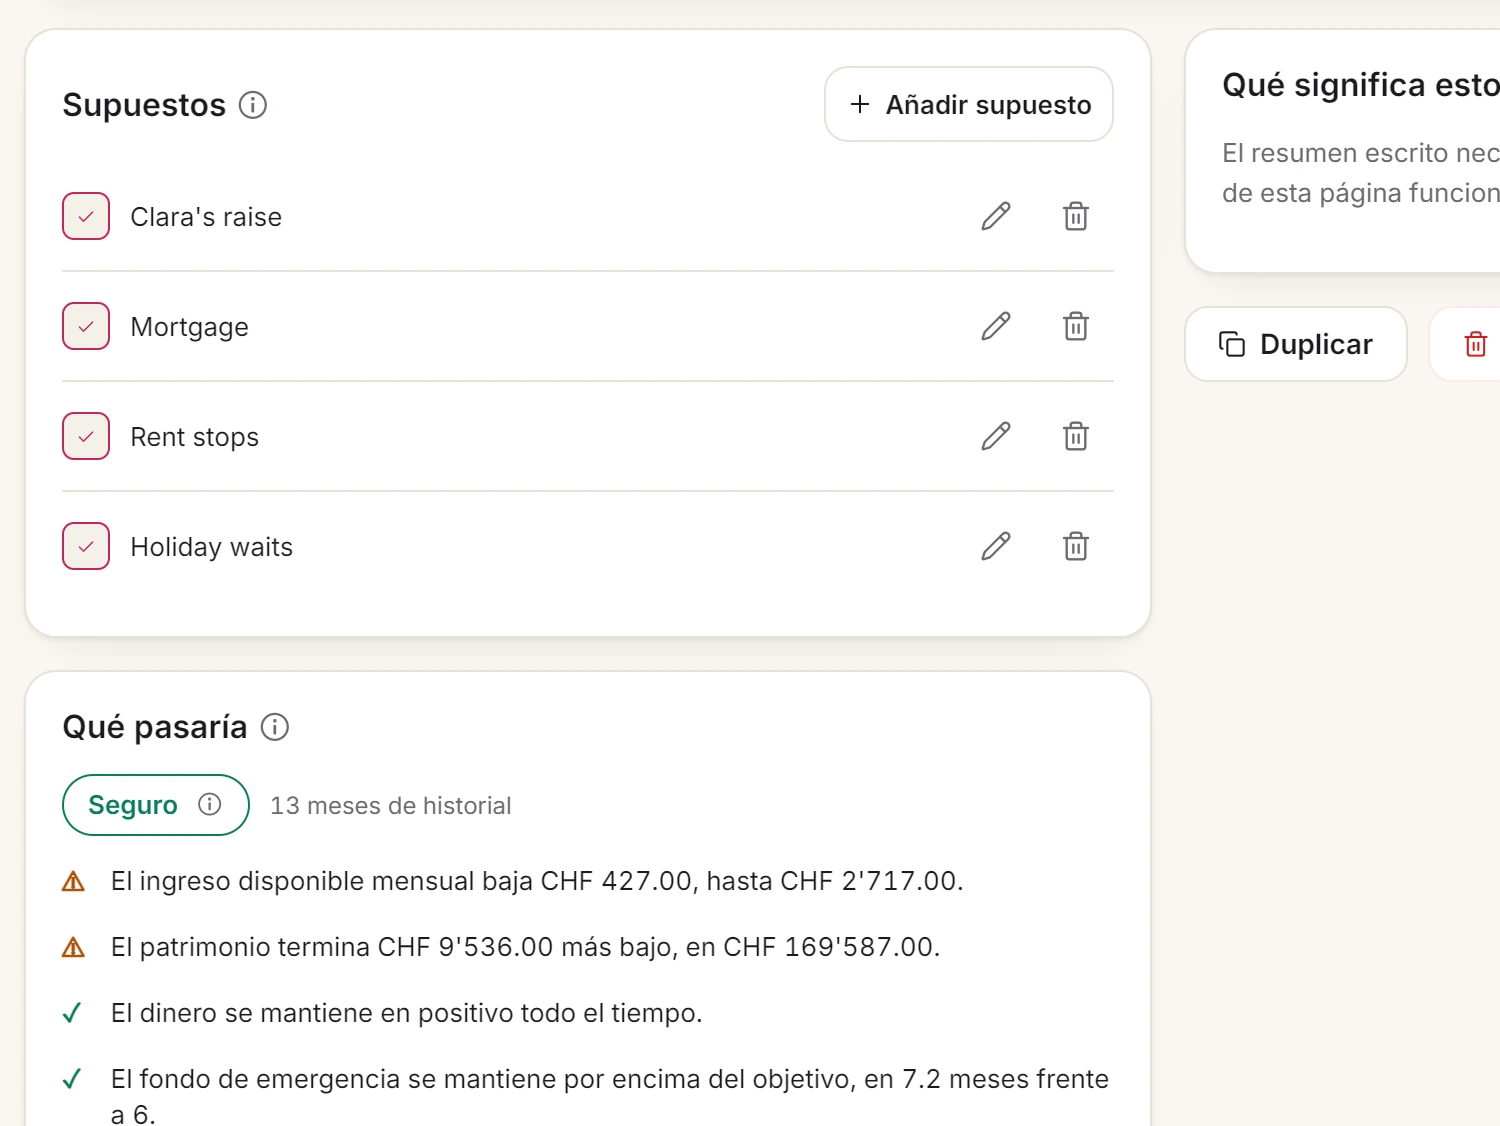Screen dimensions: 1500x1126
Task: Edit the Mortgage assumption
Action: [x=996, y=326]
